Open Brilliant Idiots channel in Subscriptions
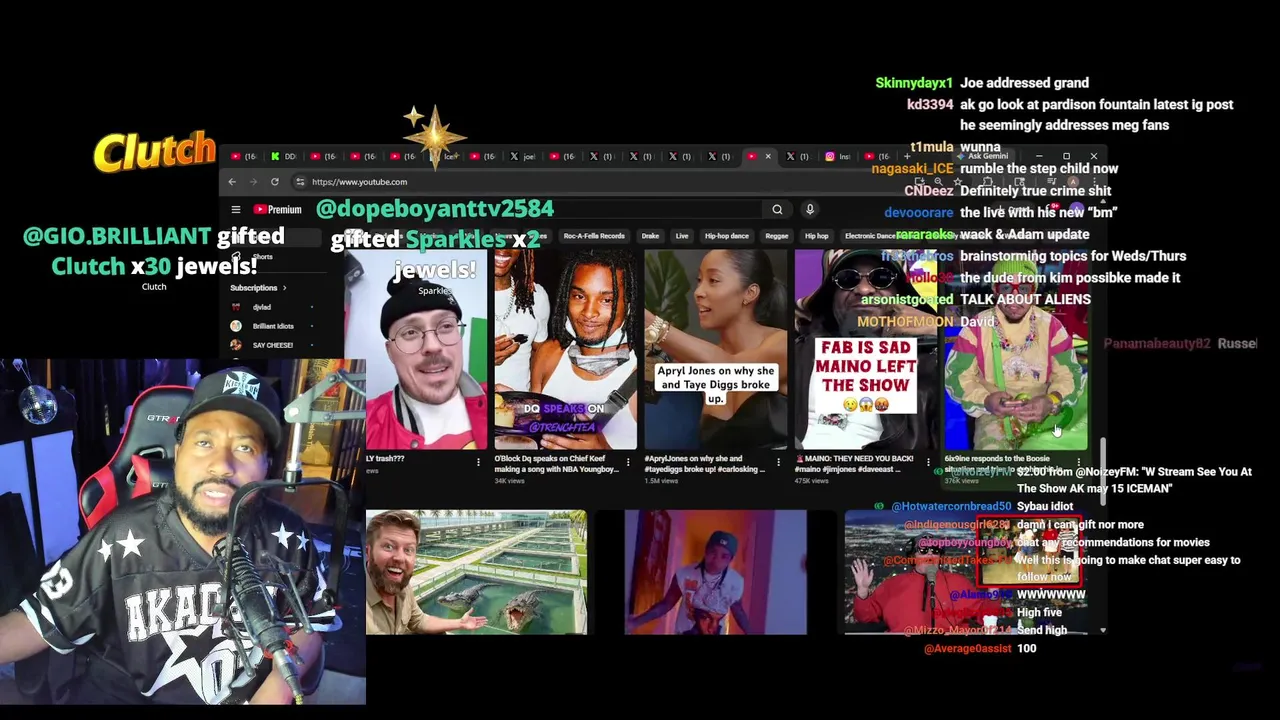 [x=272, y=326]
